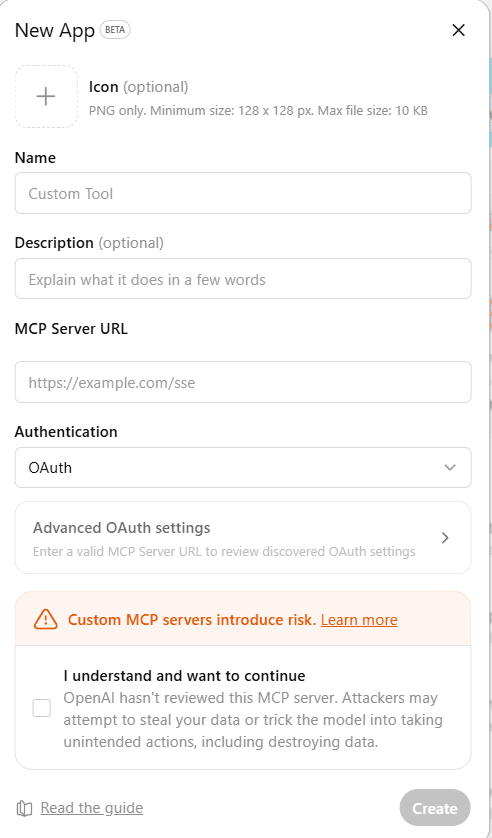Close the New App dialog
Image resolution: width=492 pixels, height=838 pixels.
pos(458,30)
